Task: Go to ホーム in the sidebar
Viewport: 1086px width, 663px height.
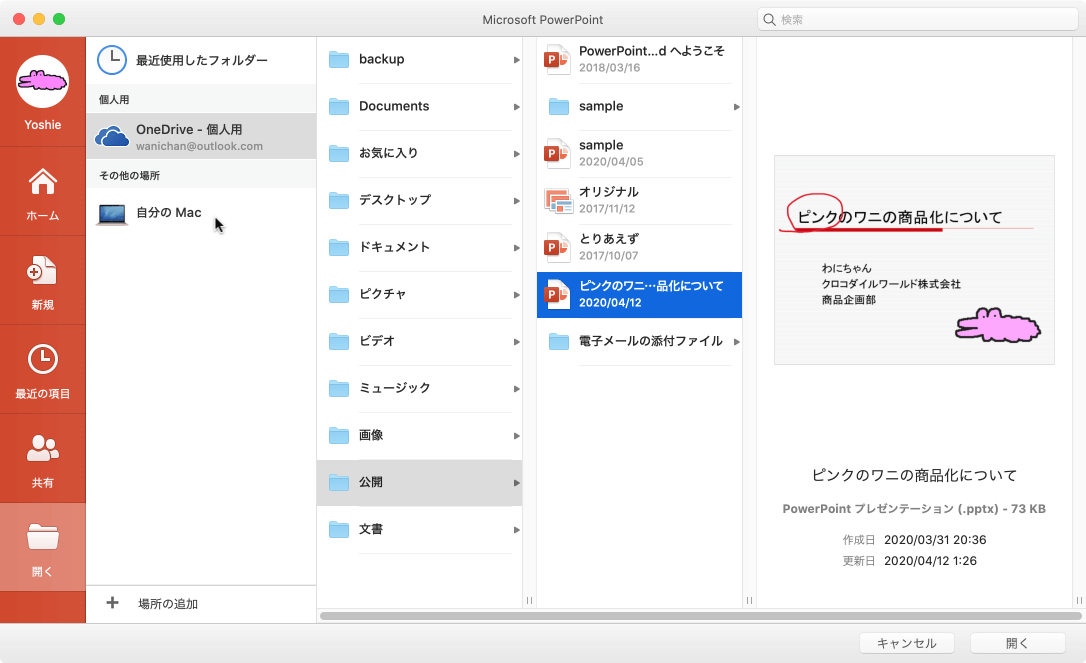Action: [x=42, y=194]
